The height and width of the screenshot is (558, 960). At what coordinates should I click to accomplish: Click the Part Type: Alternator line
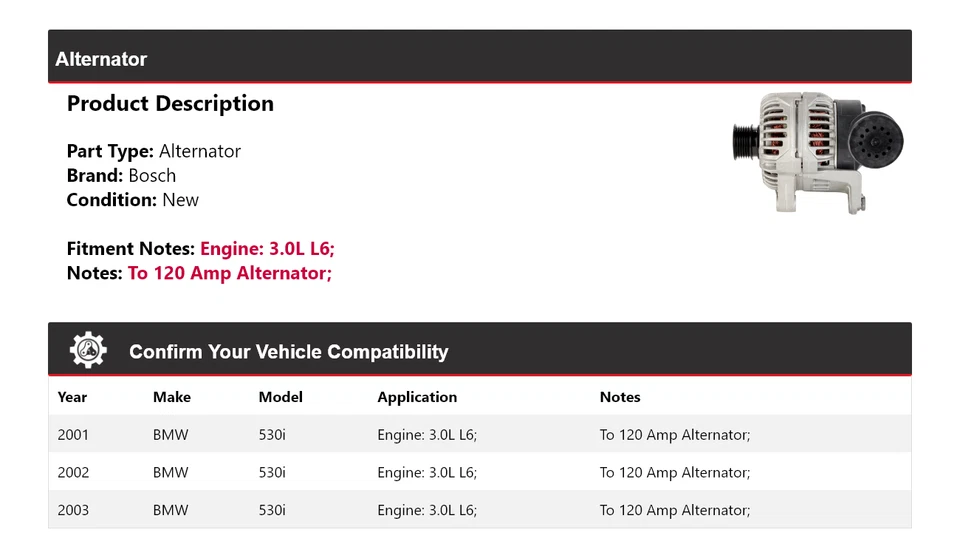[x=154, y=151]
